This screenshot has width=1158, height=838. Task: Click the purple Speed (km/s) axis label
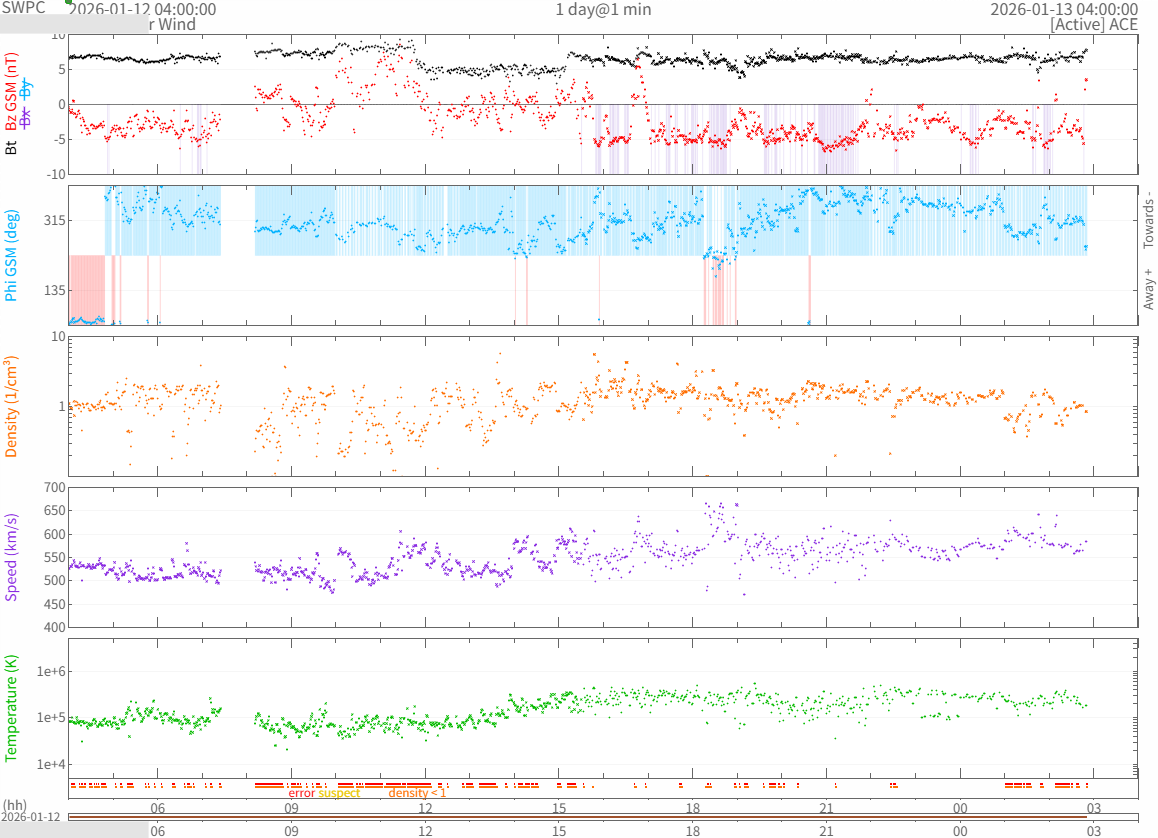pyautogui.click(x=12, y=557)
